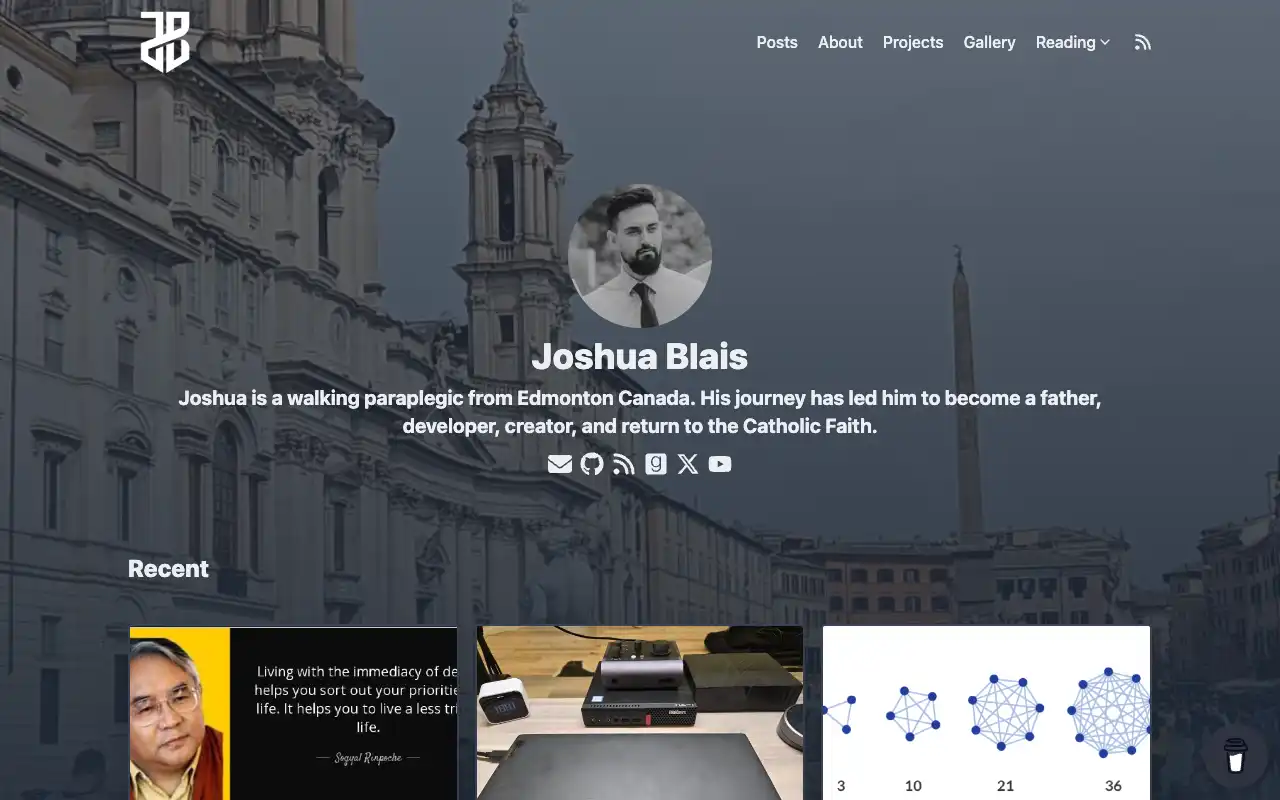Click the Buy Me a Coffee cup button
The image size is (1280, 800).
1236,756
